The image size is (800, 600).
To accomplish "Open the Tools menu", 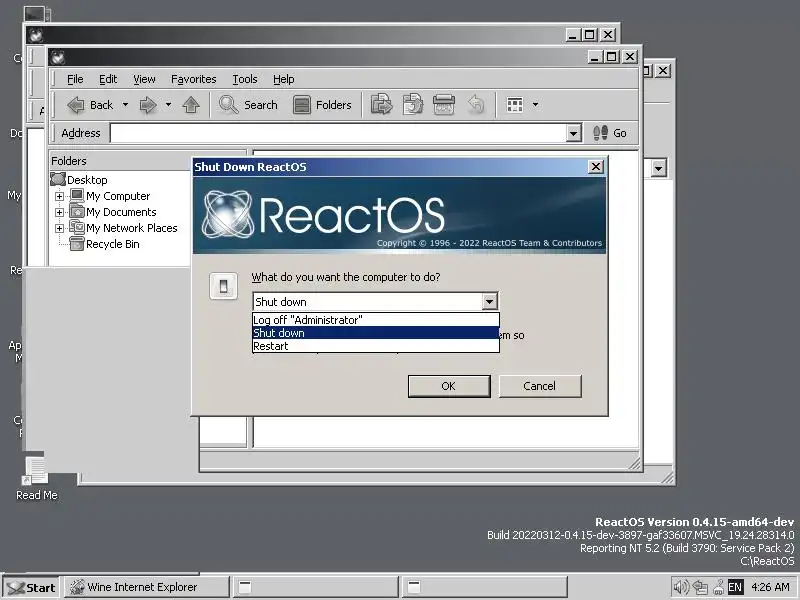I will (245, 79).
